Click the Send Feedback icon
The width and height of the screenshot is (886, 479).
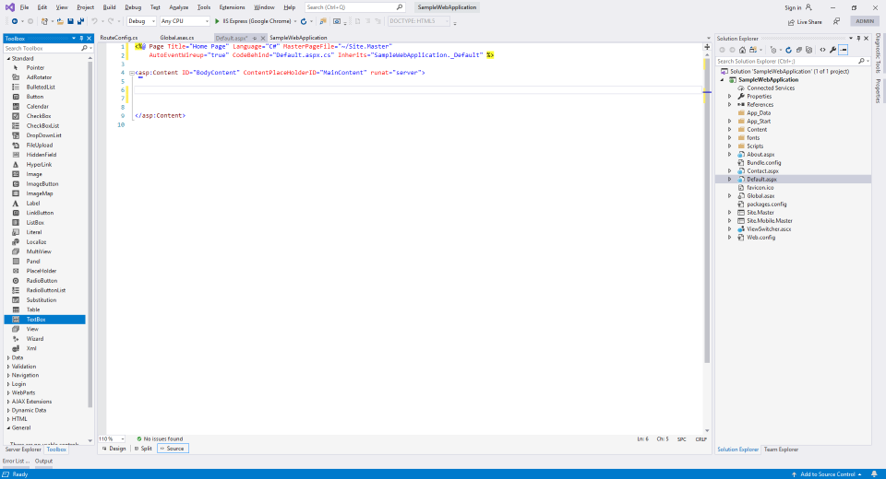tap(836, 21)
